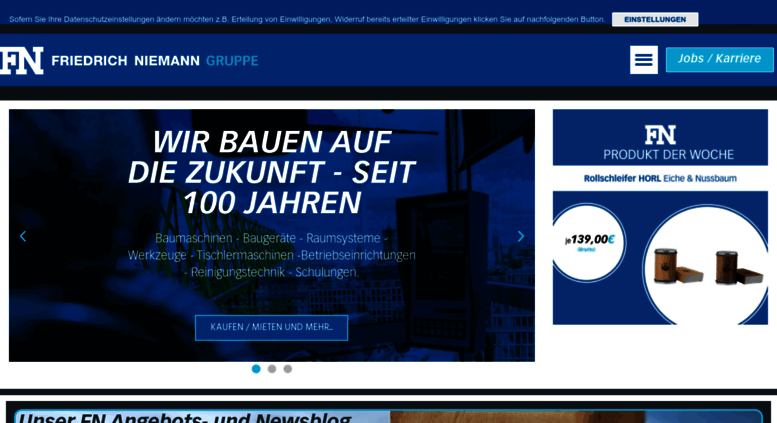Viewport: 777px width, 423px height.
Task: Open the Unser FN Angebots- und Newsblog banner
Action: (388, 416)
